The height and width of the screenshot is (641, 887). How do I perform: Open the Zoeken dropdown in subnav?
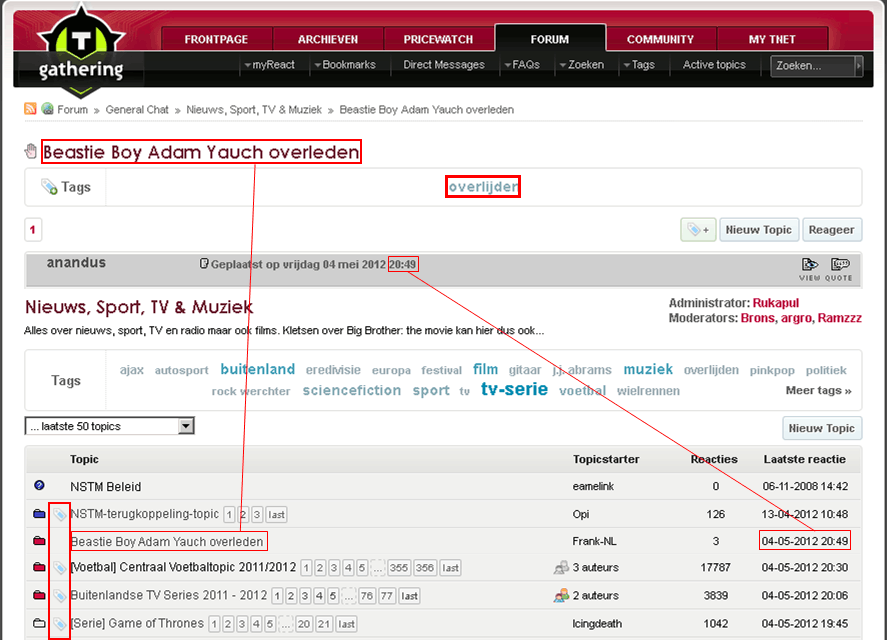click(x=582, y=65)
